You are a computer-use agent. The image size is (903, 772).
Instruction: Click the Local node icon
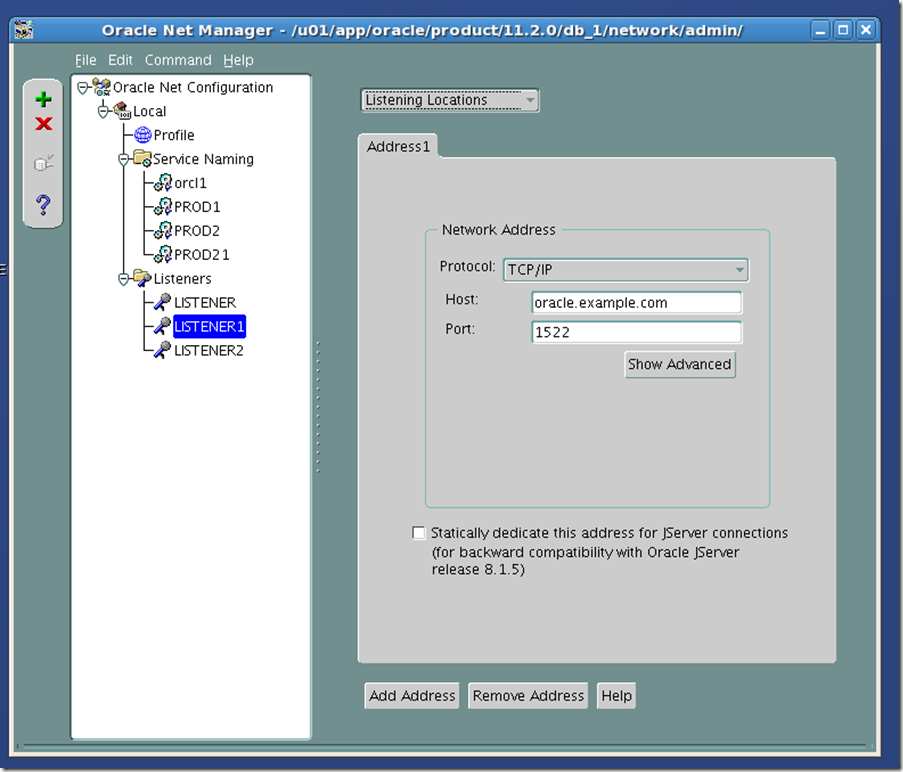(122, 111)
